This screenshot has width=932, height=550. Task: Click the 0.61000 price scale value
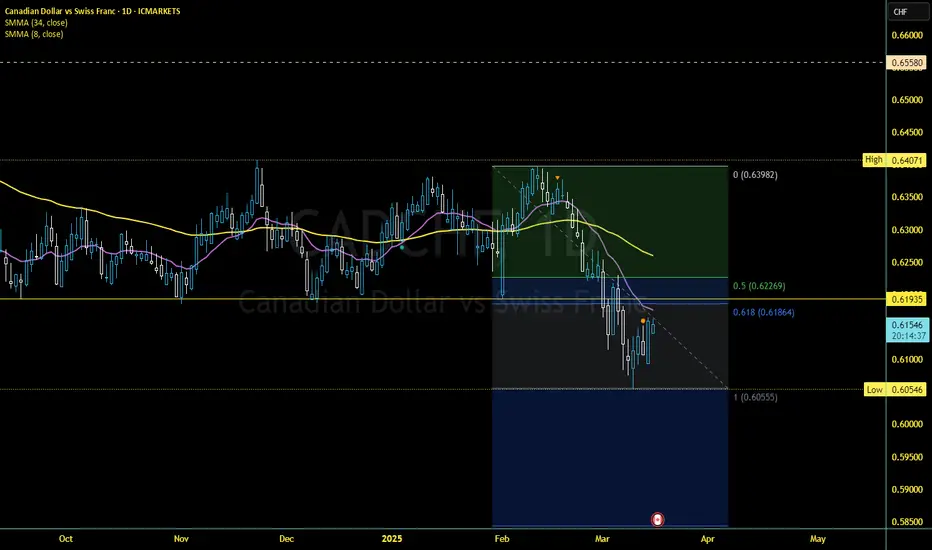coord(907,359)
